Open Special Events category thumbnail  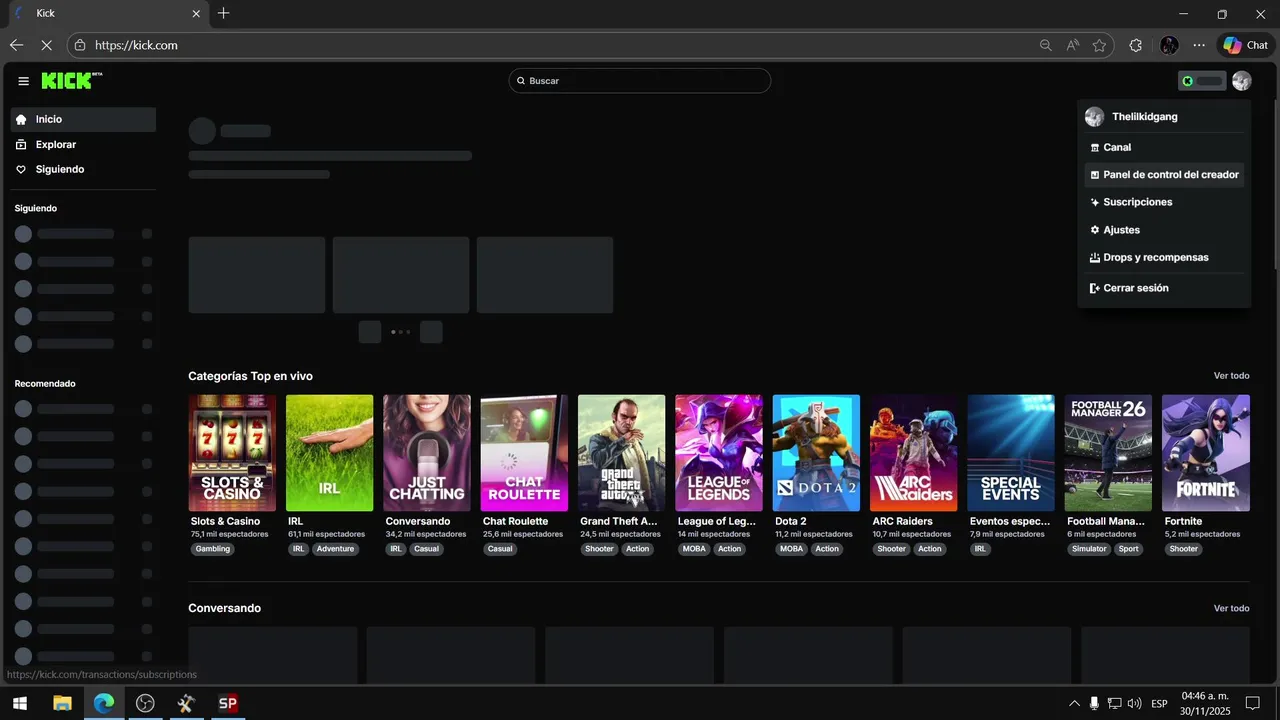pos(1011,453)
